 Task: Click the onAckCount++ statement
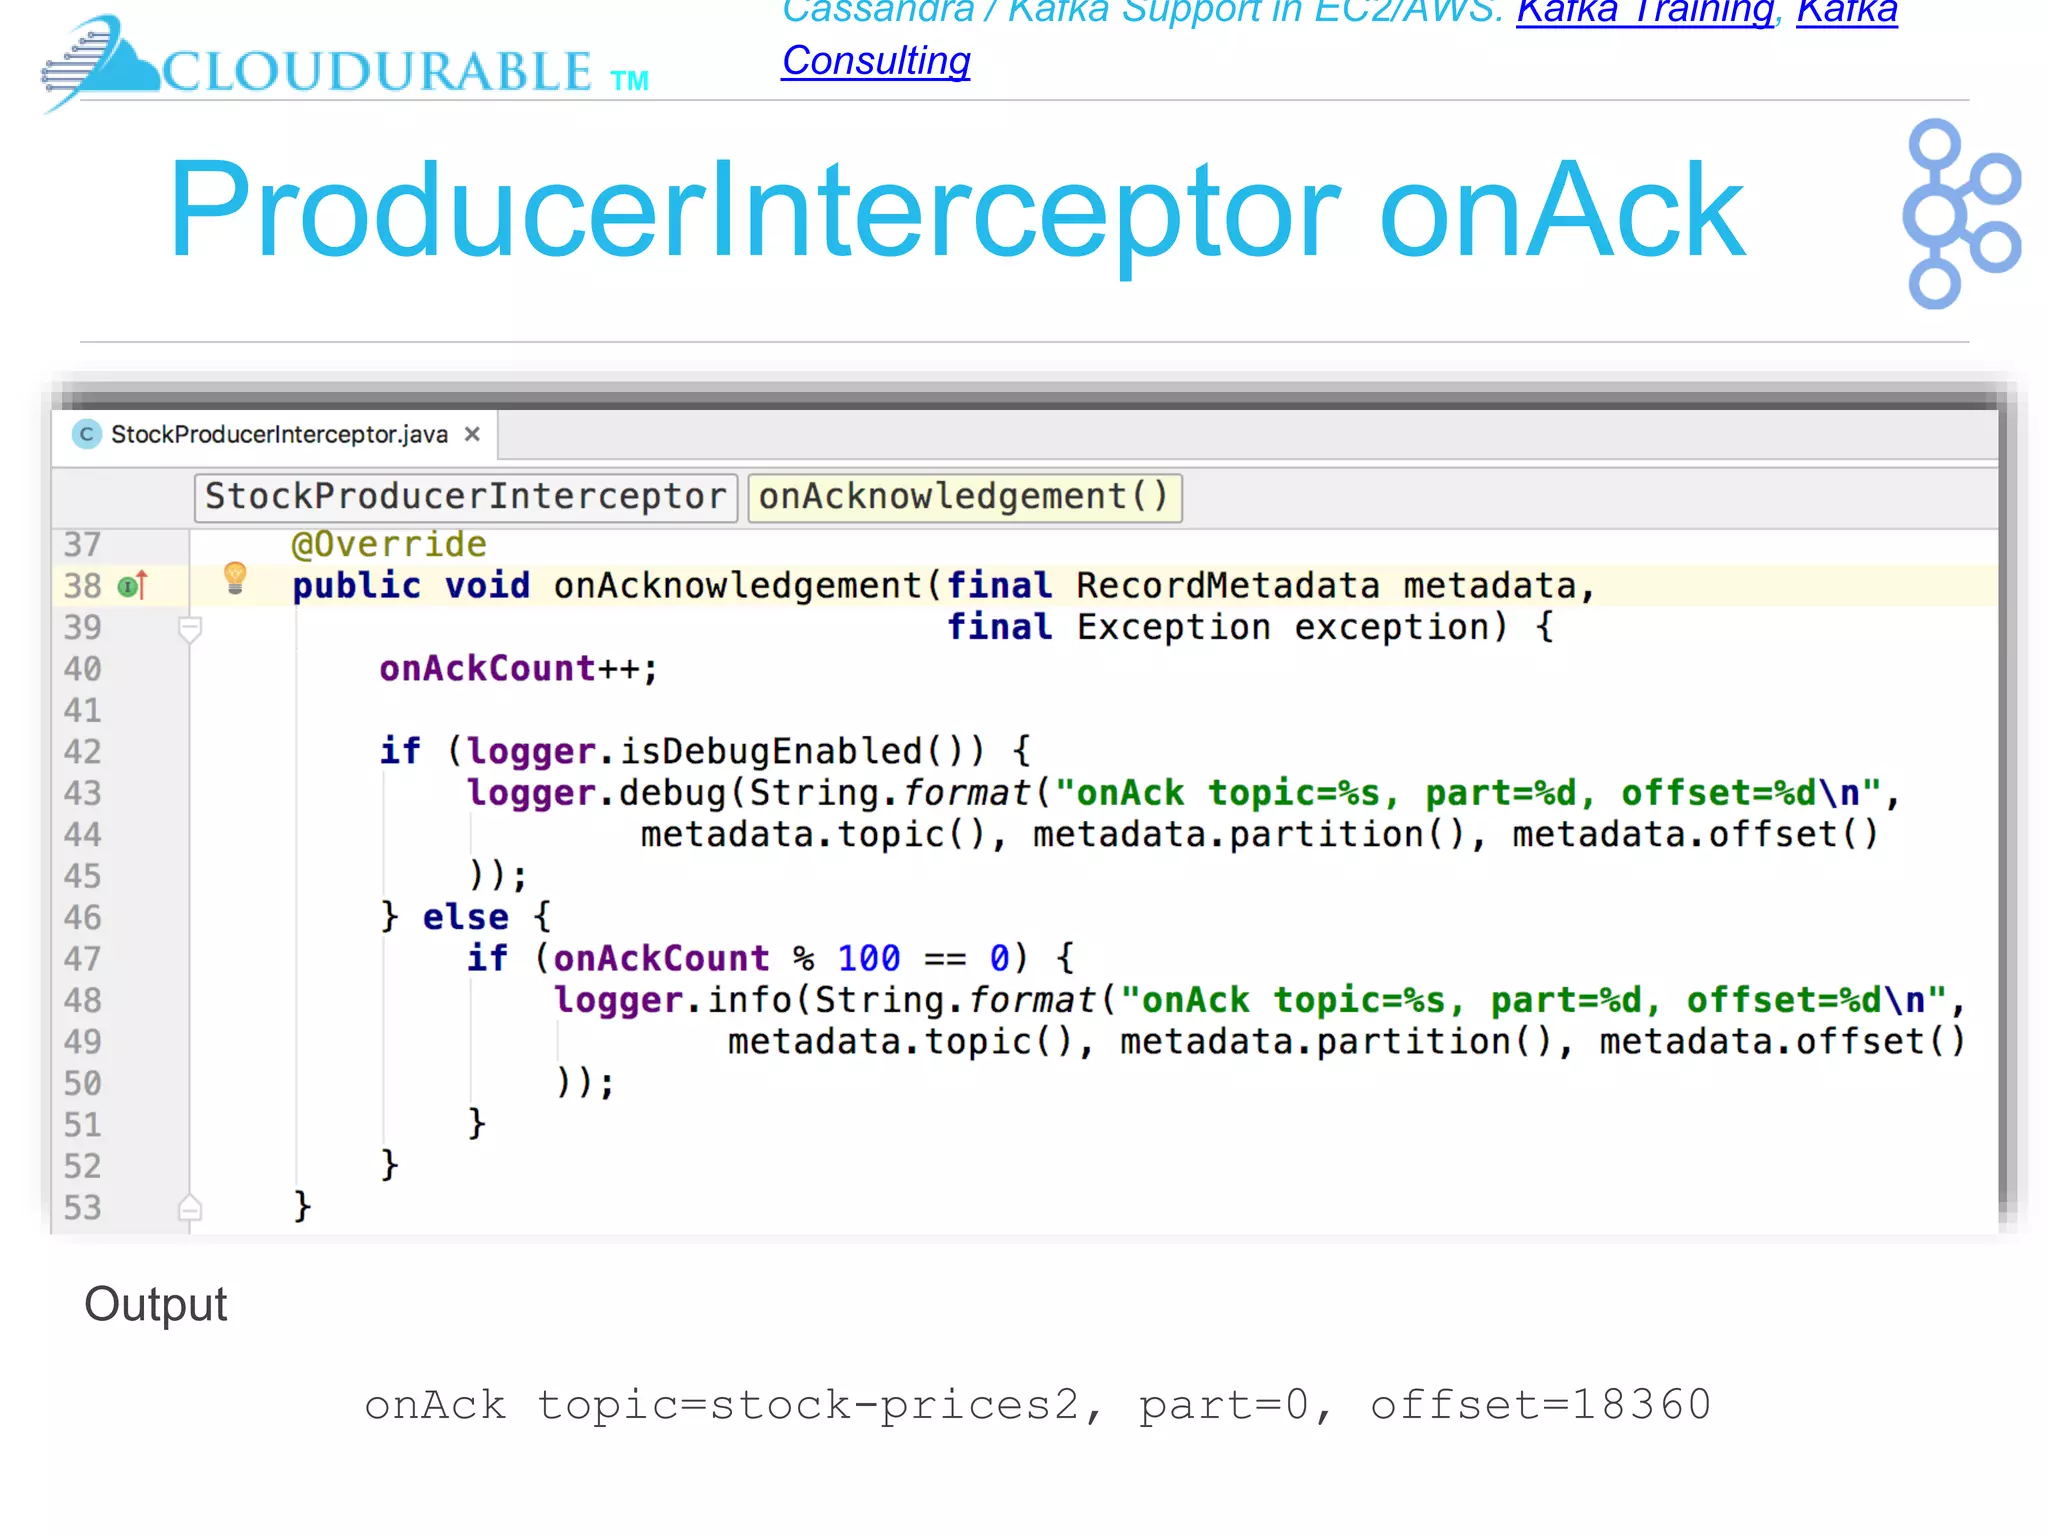tap(517, 668)
